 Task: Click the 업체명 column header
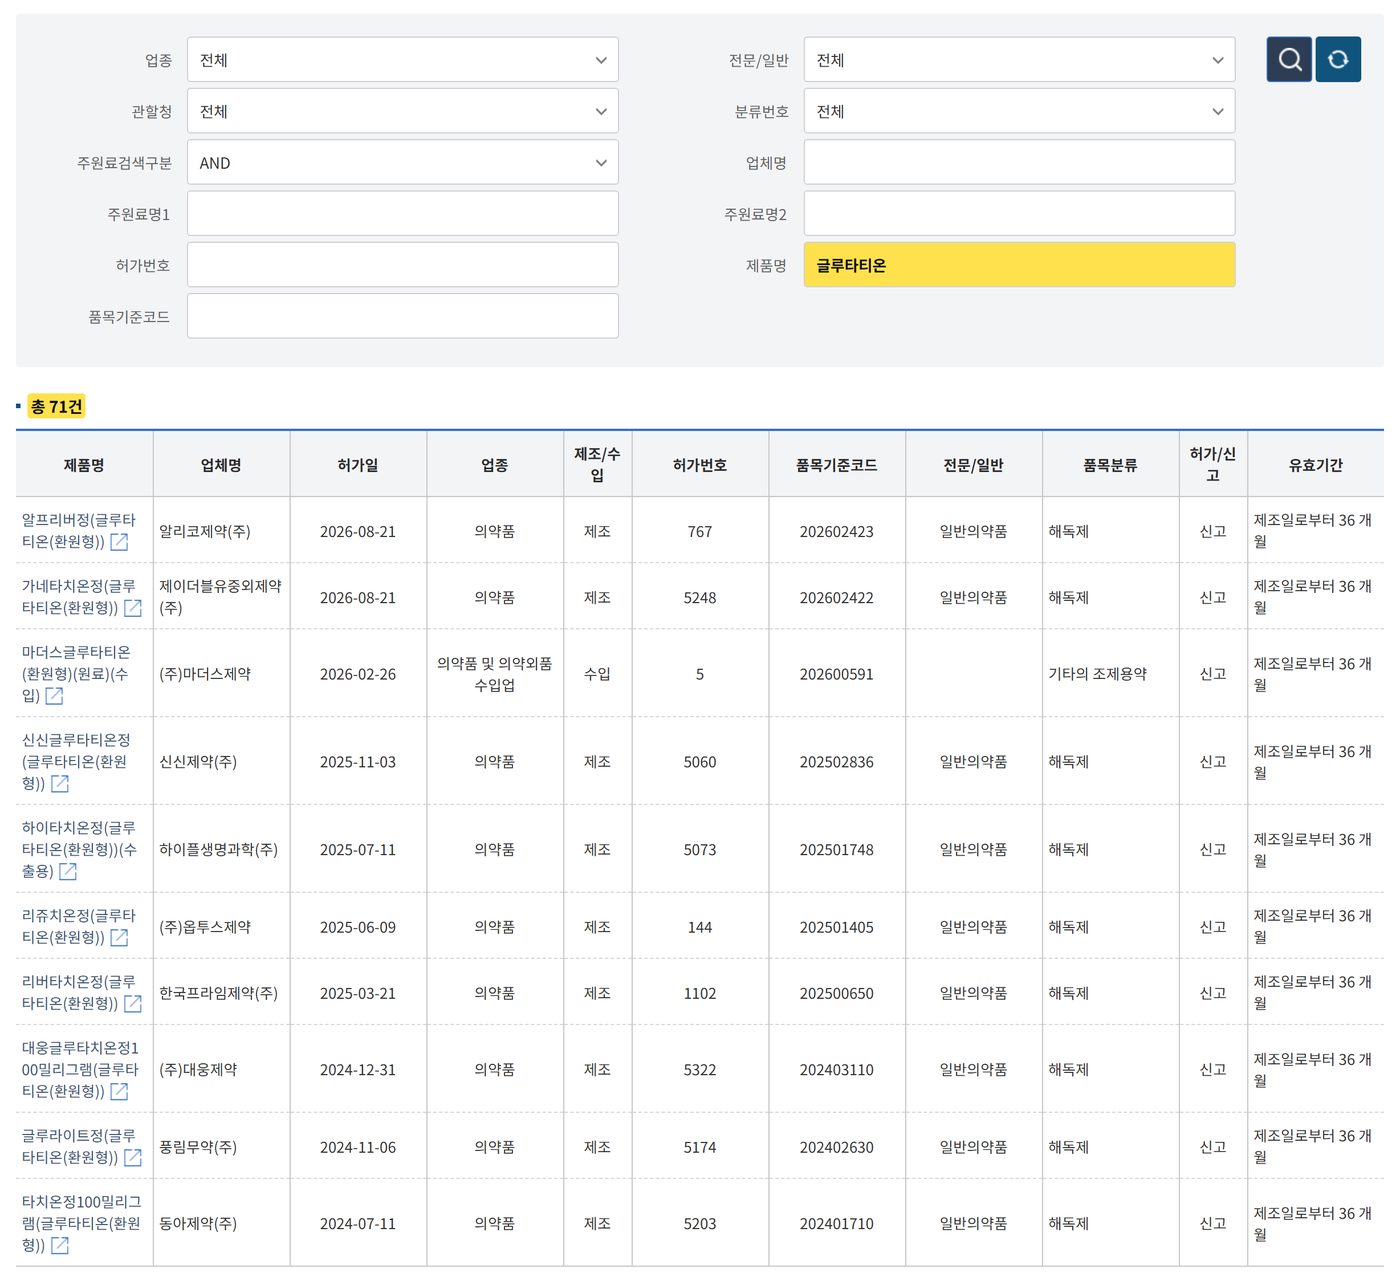221,465
